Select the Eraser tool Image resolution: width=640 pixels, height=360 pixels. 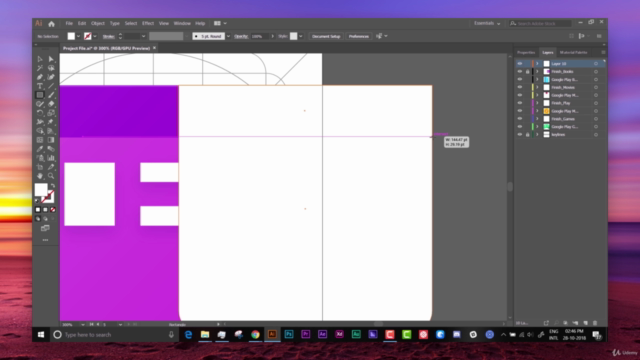51,104
